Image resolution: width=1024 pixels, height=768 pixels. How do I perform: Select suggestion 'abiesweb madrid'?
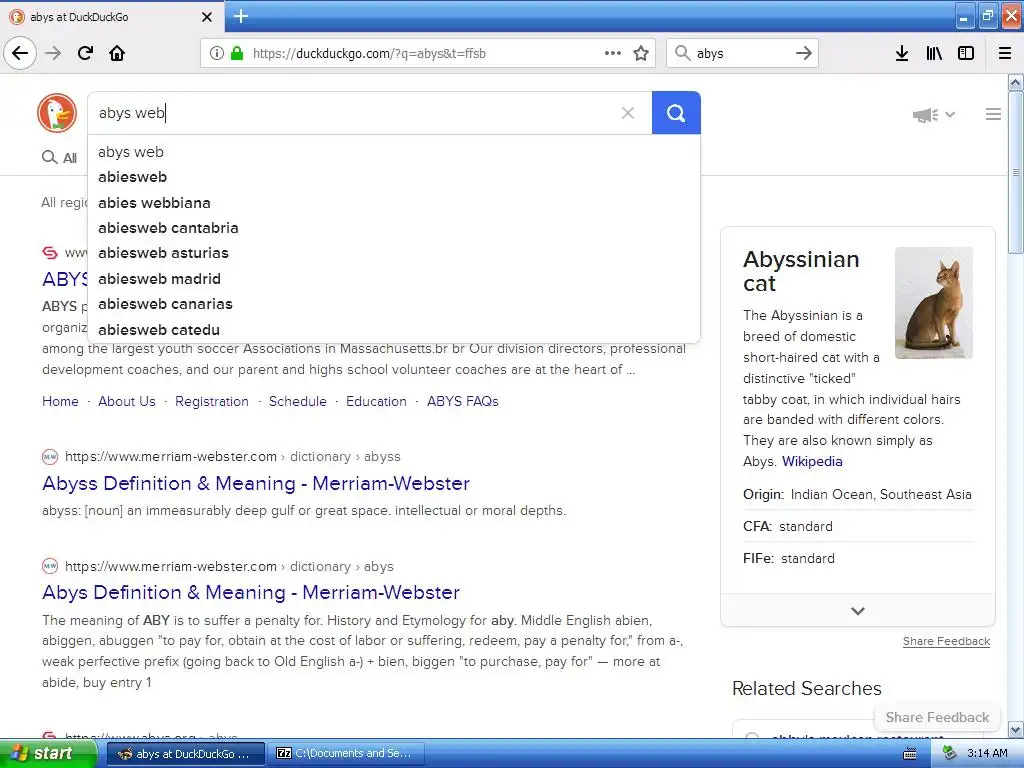coord(394,279)
